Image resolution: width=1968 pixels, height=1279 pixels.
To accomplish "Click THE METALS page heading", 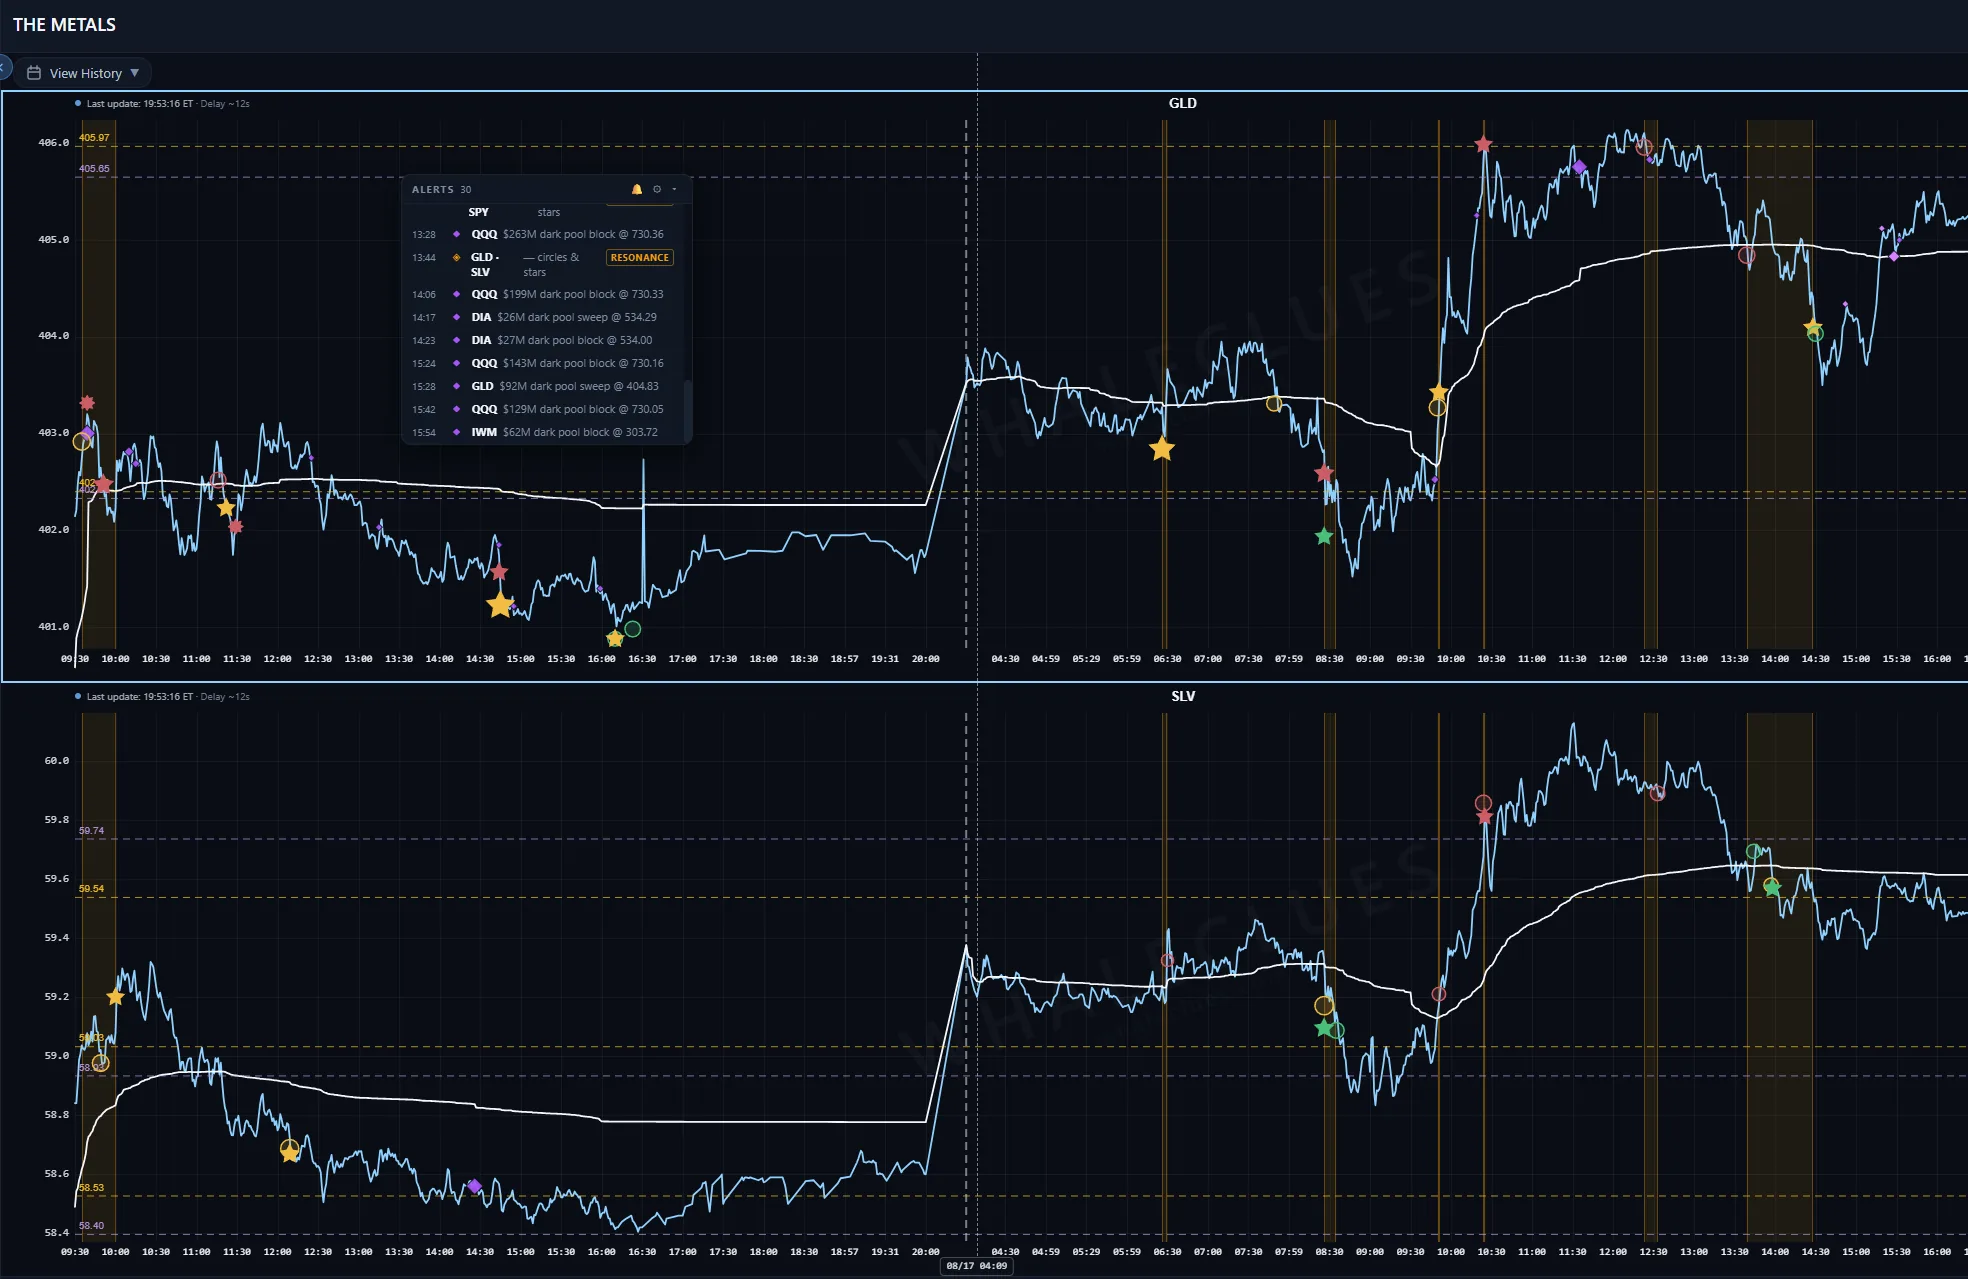I will point(64,25).
